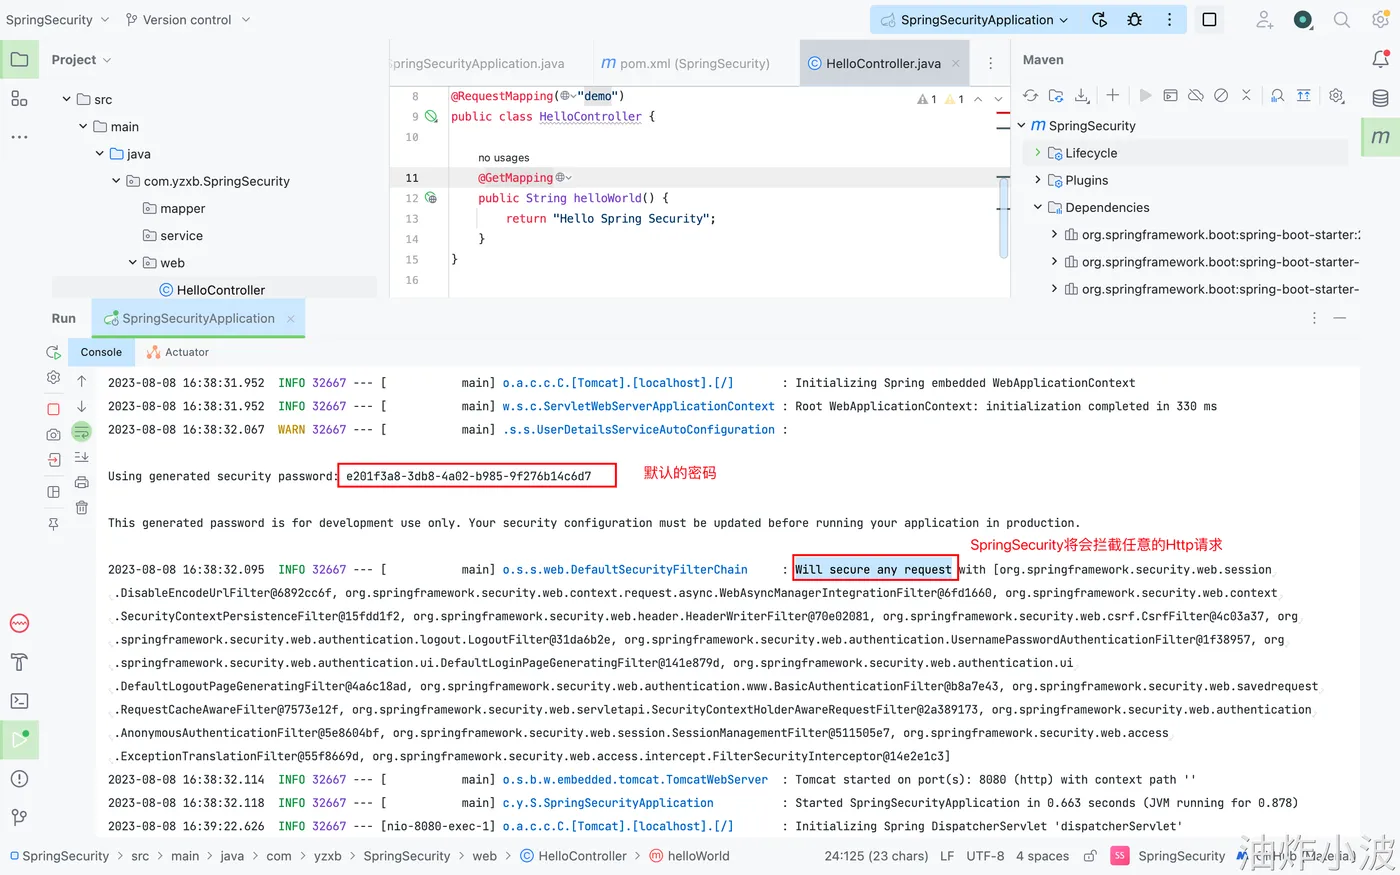Rerun SpringSecurityApplication in Run panel
Viewport: 1400px width, 875px height.
tap(54, 352)
